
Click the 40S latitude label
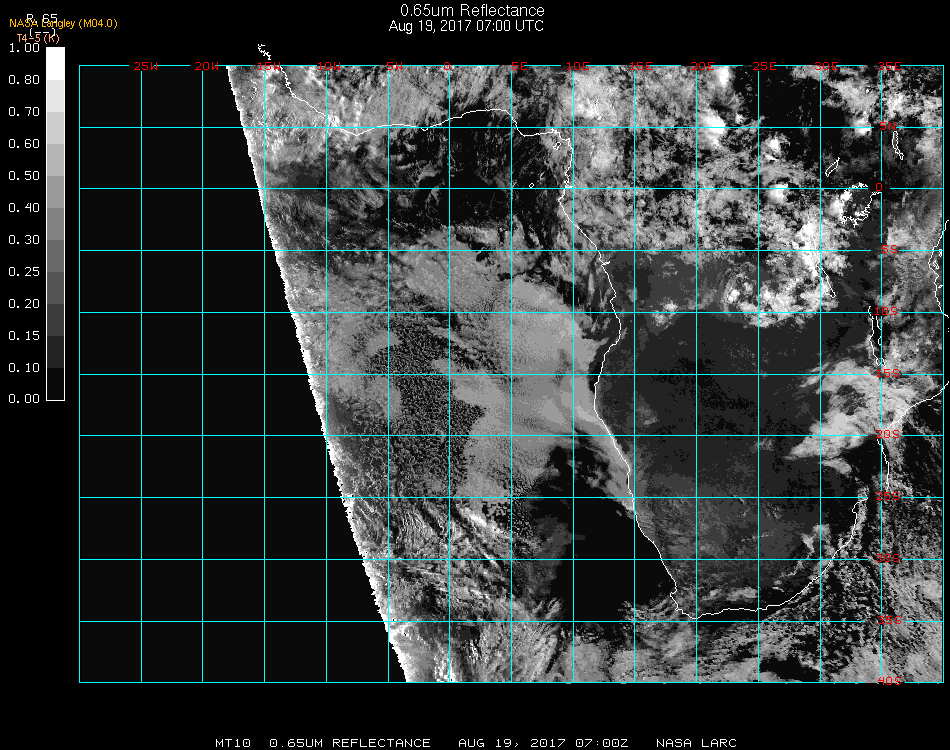click(889, 681)
